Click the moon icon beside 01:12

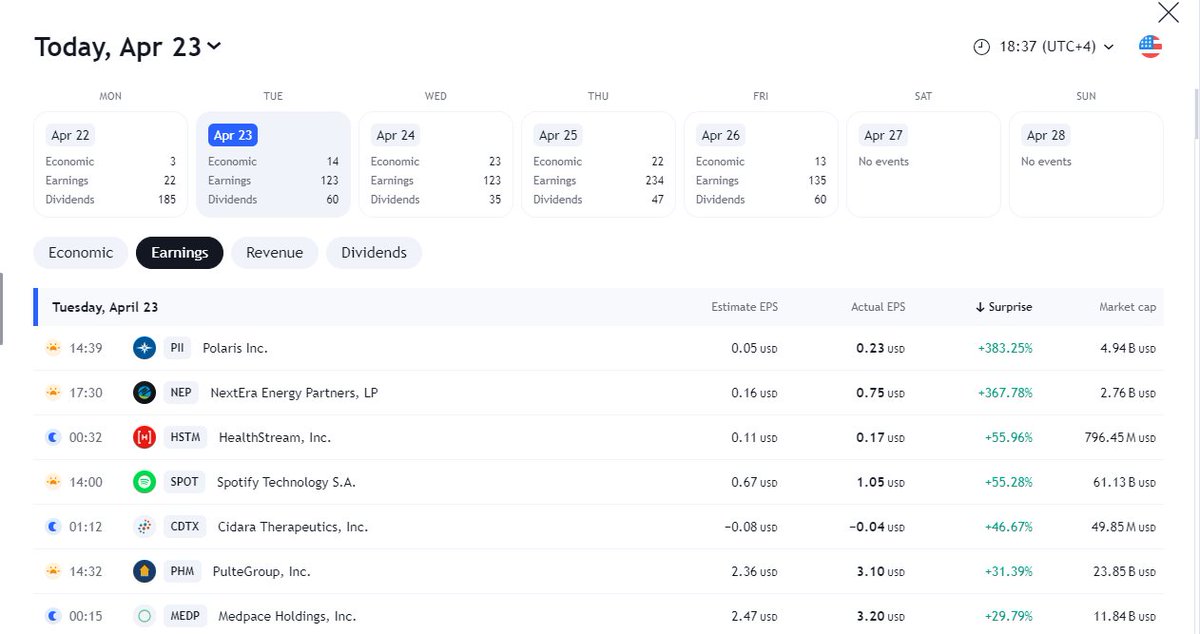coord(53,527)
